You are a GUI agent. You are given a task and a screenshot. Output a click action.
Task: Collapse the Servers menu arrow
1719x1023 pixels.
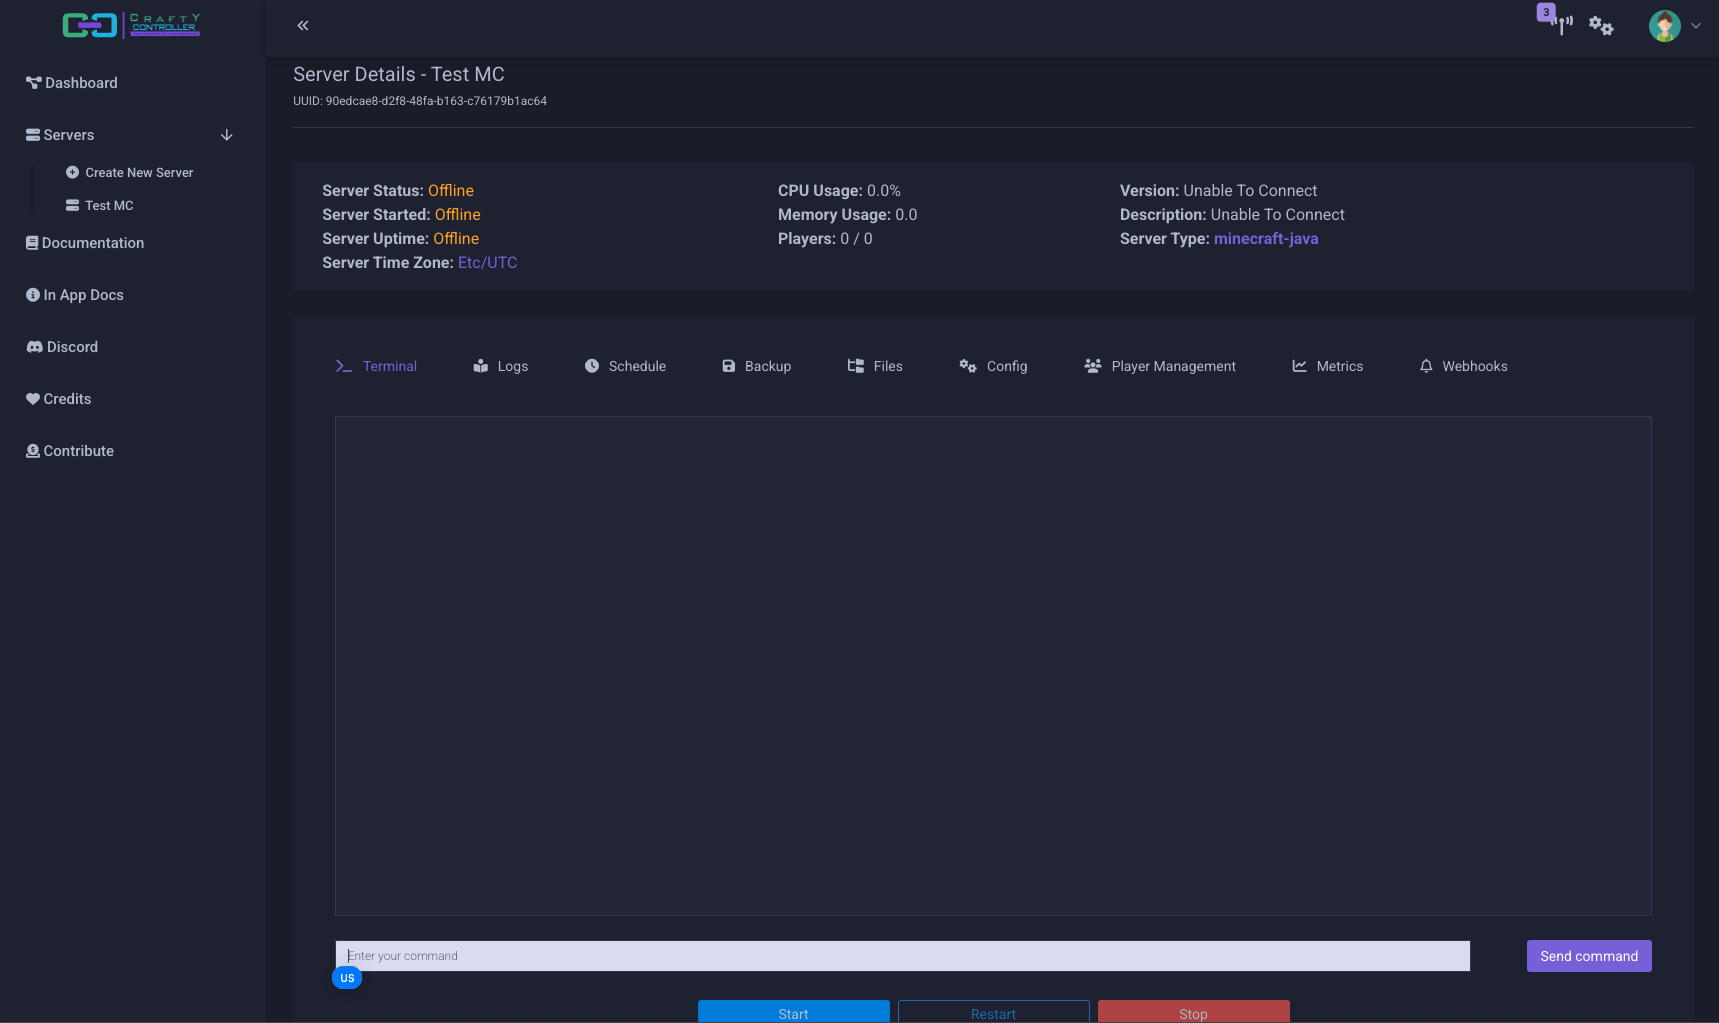227,135
